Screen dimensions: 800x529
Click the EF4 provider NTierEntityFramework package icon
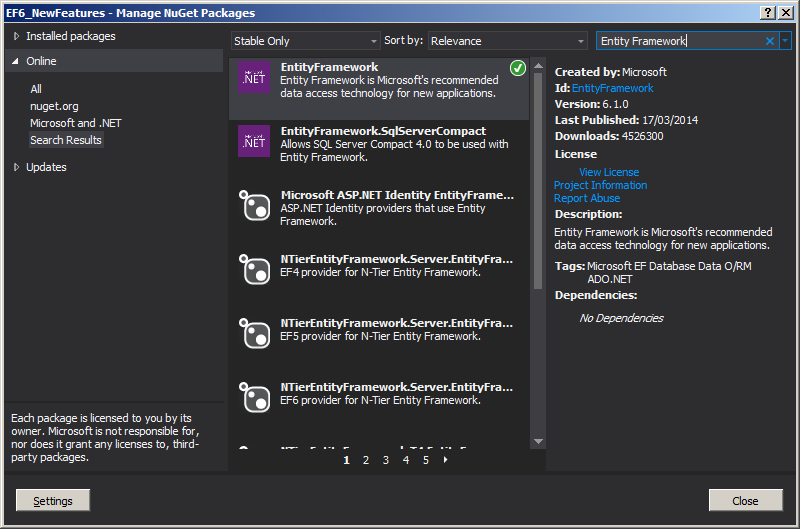(x=253, y=269)
